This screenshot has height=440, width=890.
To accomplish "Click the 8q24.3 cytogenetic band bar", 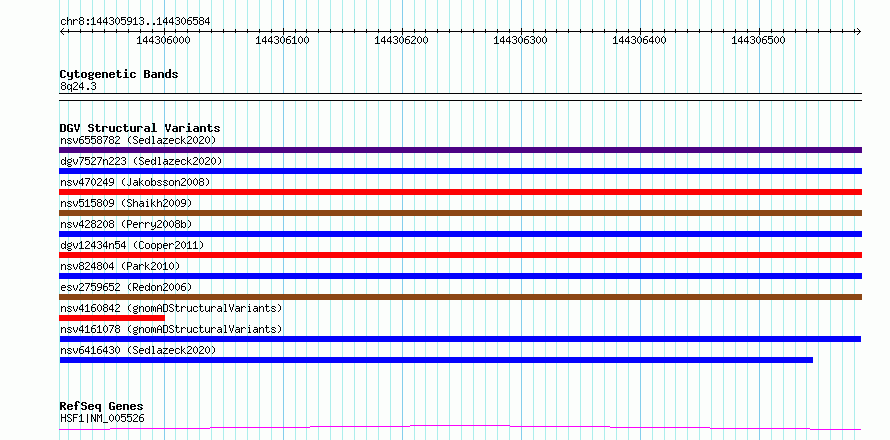I will pyautogui.click(x=460, y=97).
